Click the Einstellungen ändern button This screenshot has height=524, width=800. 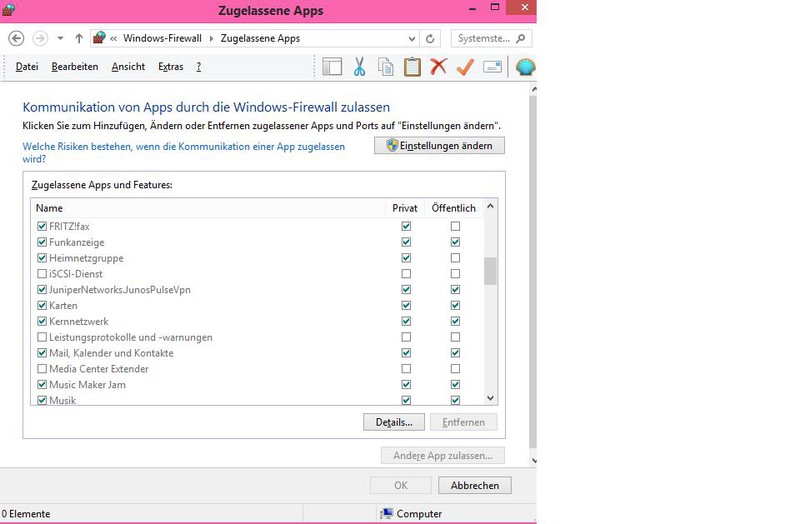click(x=439, y=146)
